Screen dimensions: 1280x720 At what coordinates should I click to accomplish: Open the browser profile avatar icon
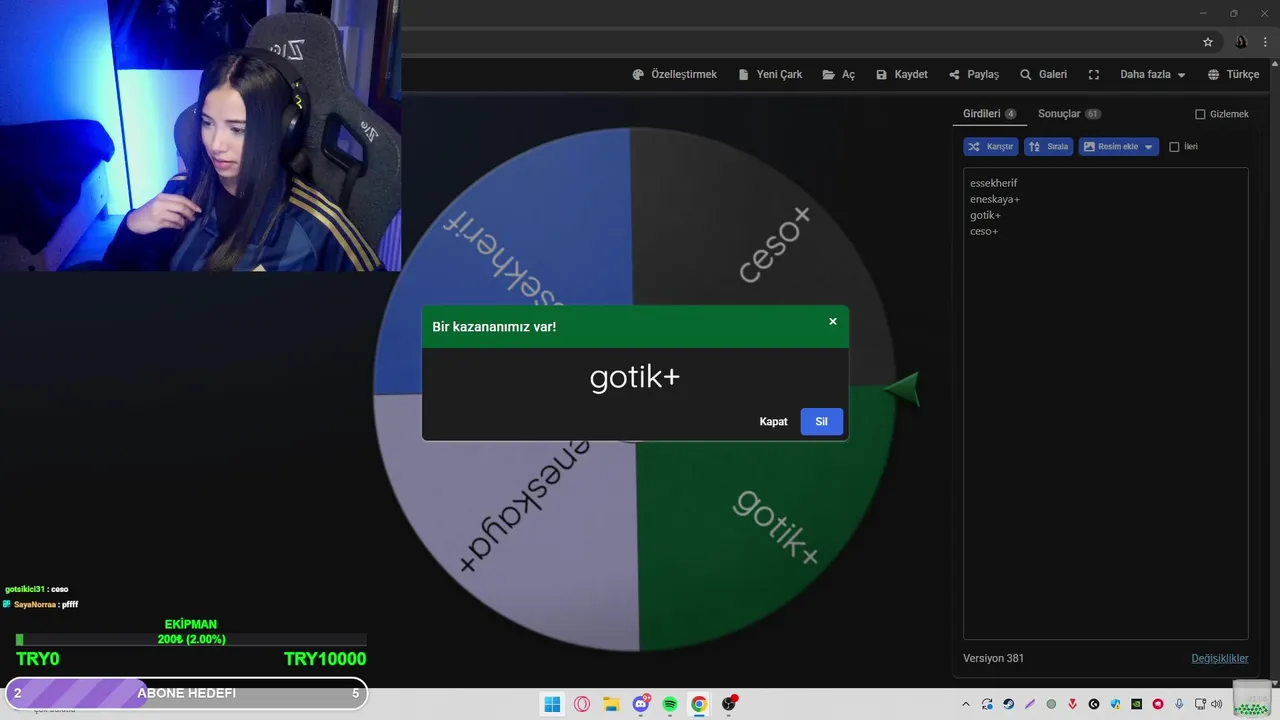(x=1240, y=42)
